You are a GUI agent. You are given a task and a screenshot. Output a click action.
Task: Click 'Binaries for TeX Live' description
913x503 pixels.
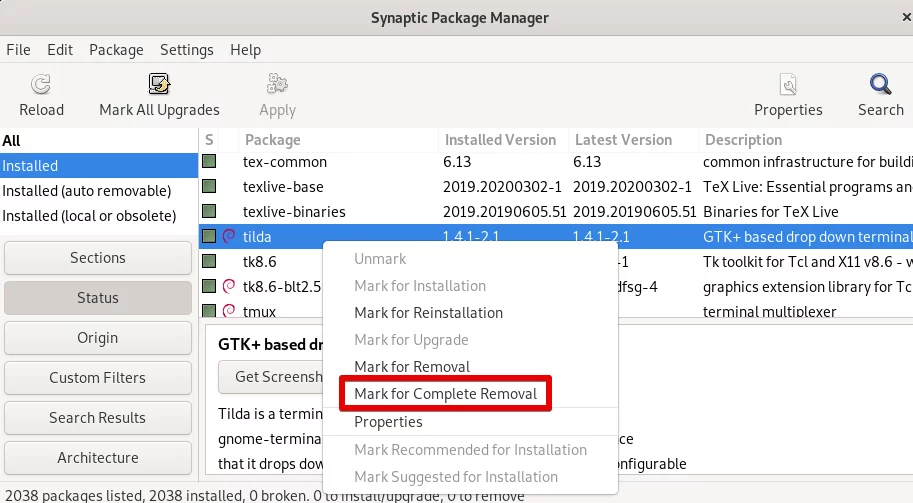[x=770, y=212]
